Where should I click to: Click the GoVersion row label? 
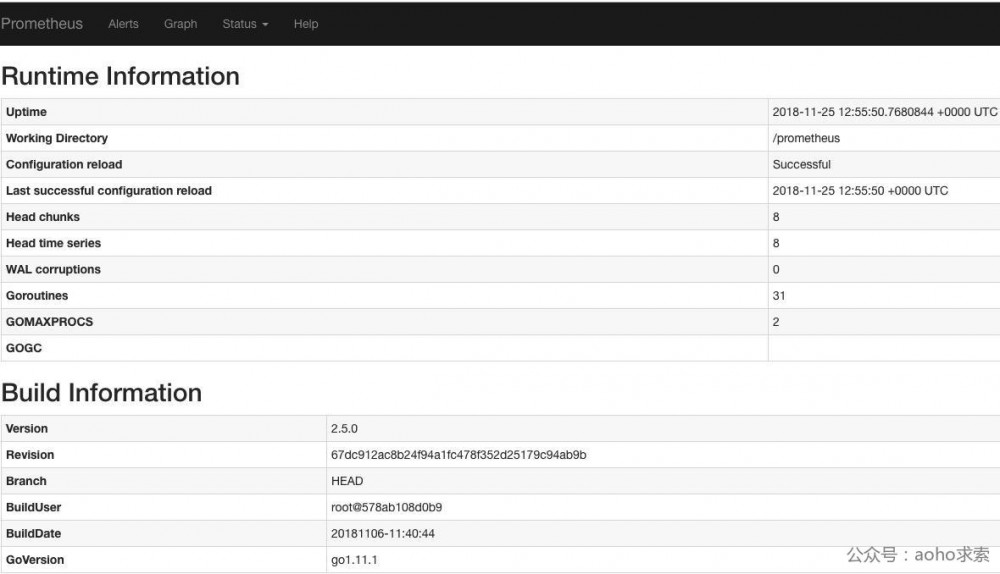(x=35, y=559)
